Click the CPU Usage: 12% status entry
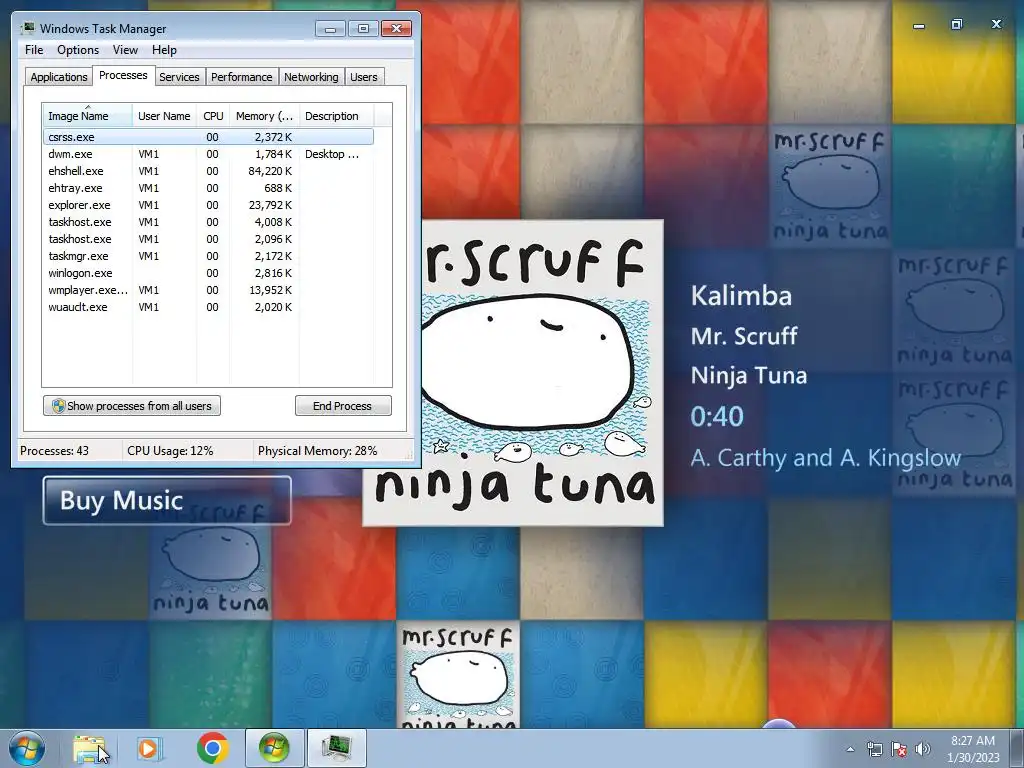Viewport: 1024px width, 768px height. coord(170,451)
